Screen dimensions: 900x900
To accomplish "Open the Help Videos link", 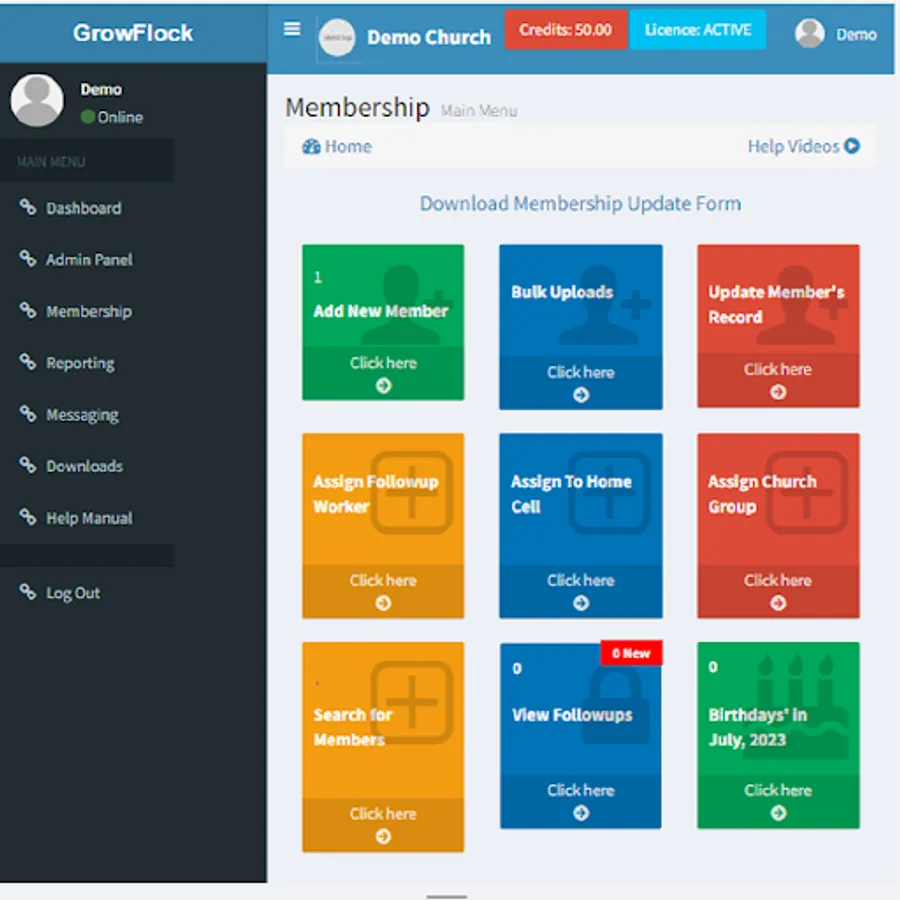I will click(x=804, y=146).
